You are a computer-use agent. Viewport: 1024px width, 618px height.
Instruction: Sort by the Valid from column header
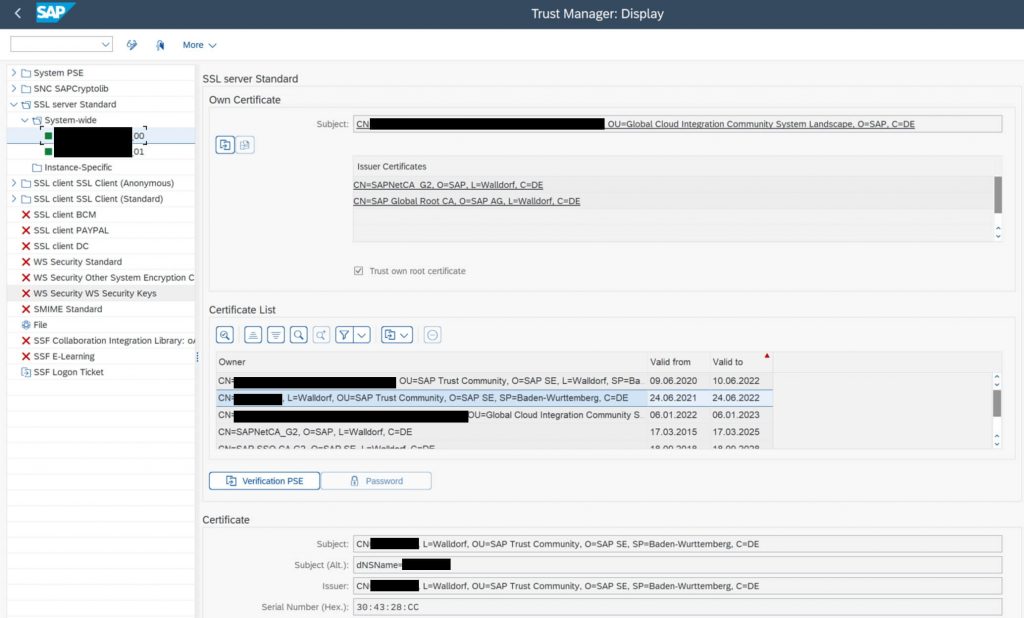tap(677, 362)
